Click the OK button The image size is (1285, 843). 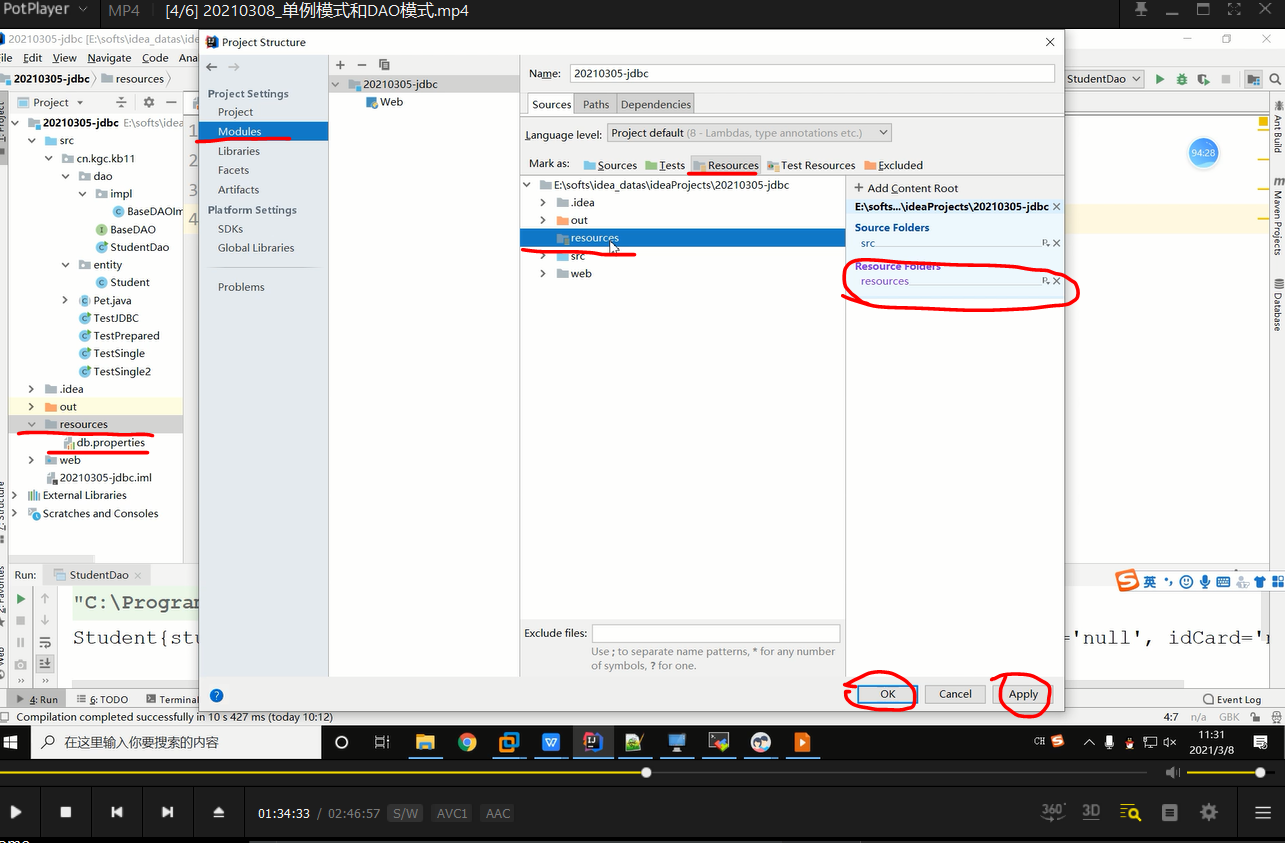point(887,694)
